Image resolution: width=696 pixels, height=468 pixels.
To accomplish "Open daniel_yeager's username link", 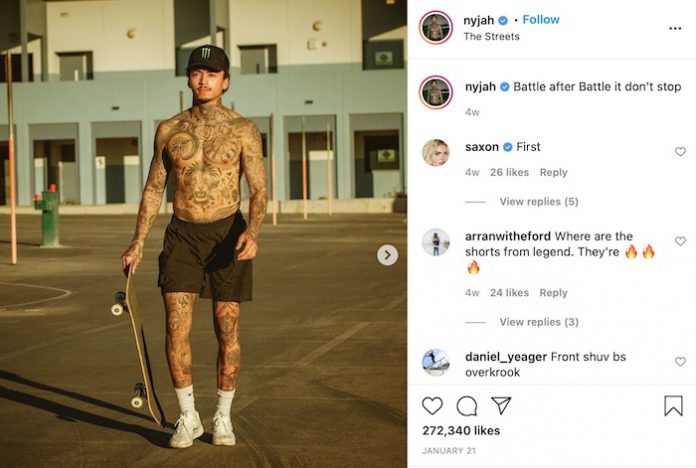I will 506,357.
